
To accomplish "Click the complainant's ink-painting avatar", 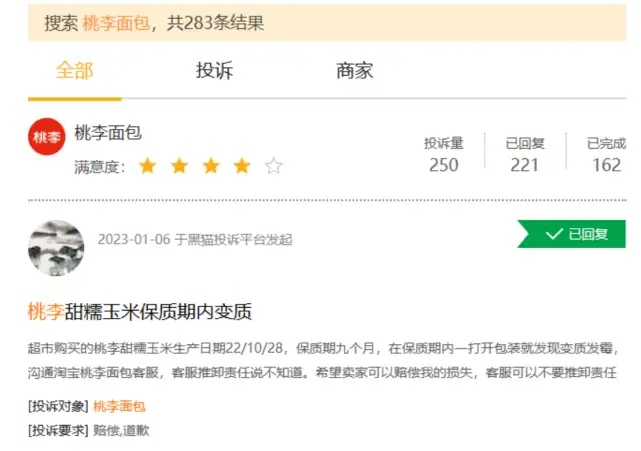I will (x=56, y=248).
